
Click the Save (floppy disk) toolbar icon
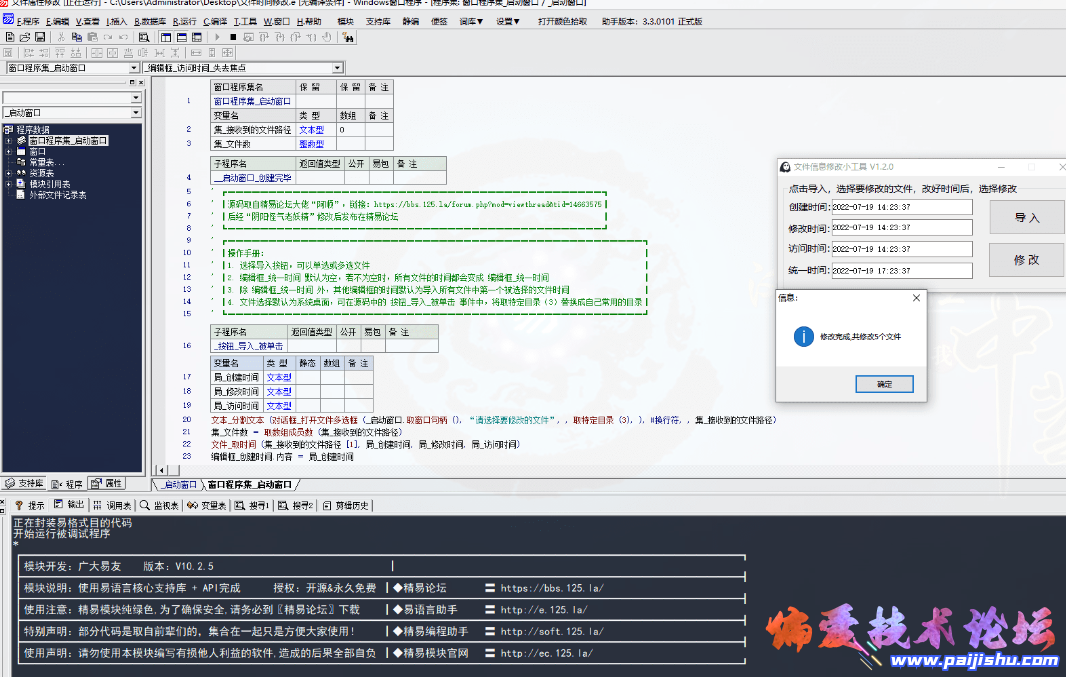tap(40, 37)
